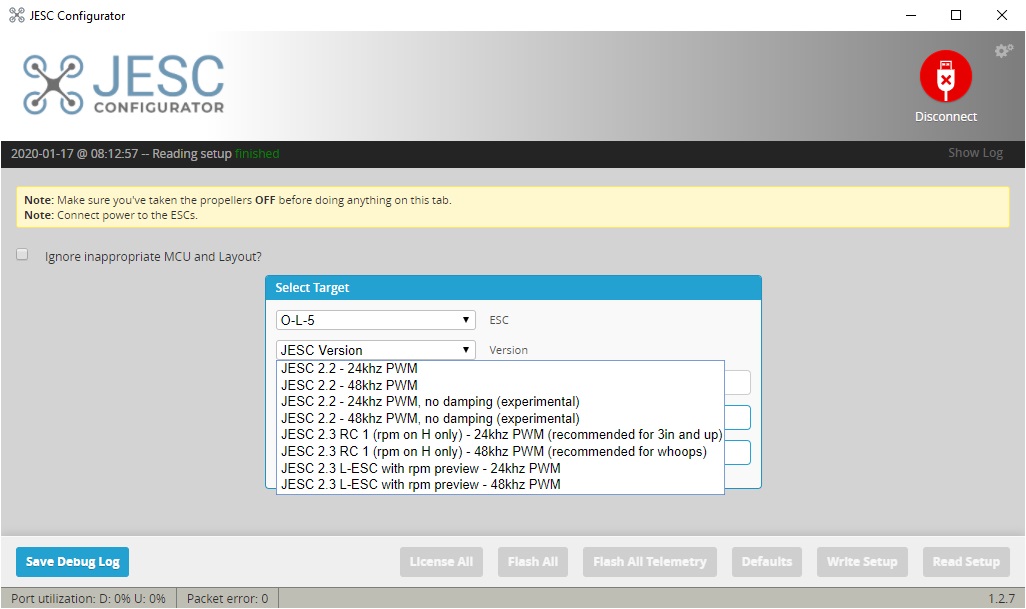Viewport: 1026px width, 609px height.
Task: Click the Select Target panel header
Action: (x=513, y=288)
